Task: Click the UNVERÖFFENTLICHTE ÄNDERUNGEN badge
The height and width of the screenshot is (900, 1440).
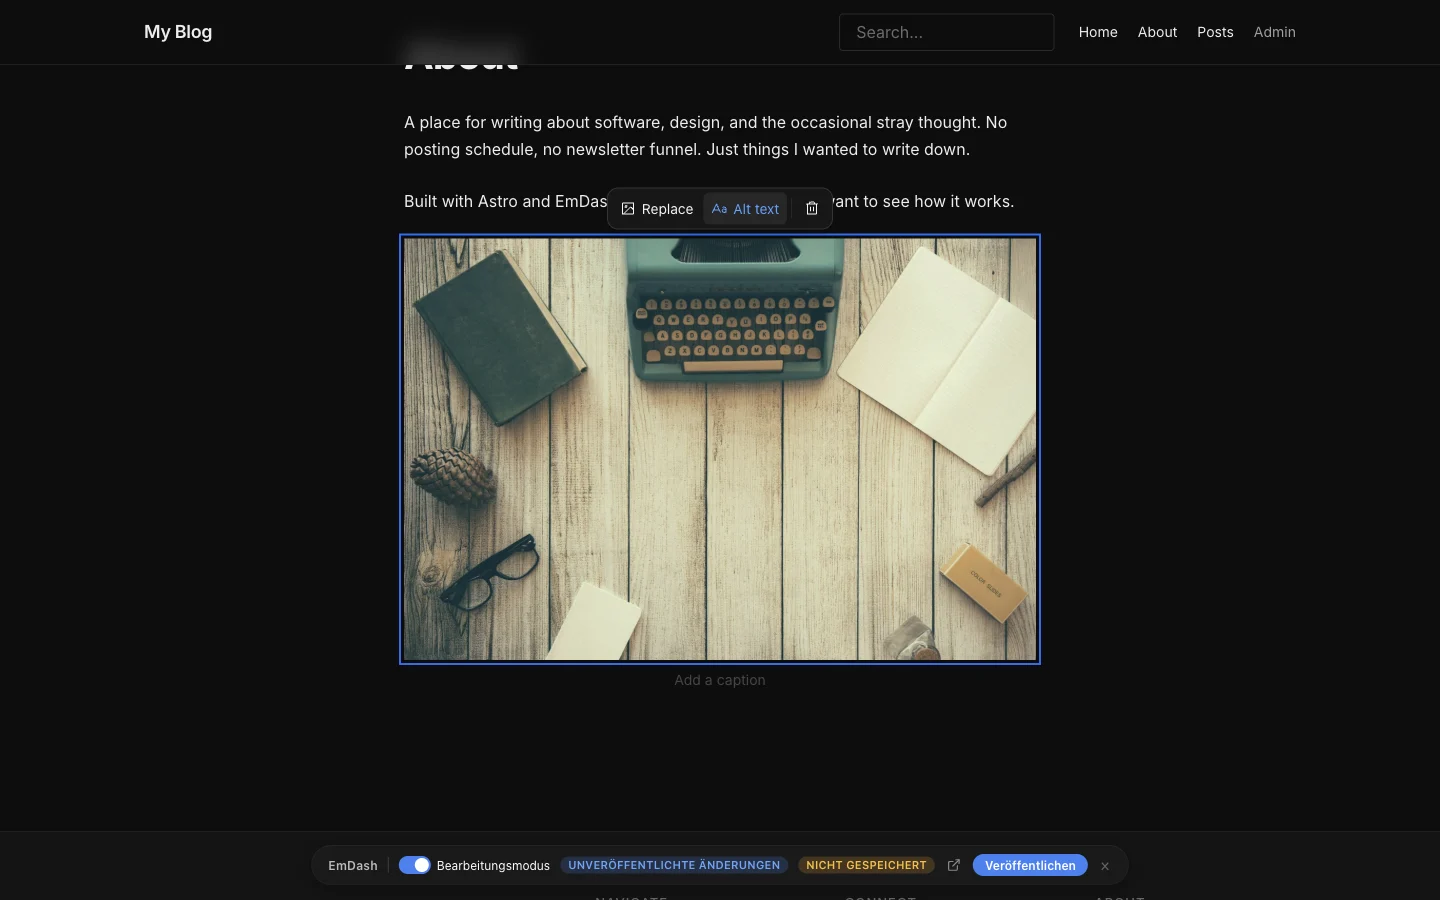Action: coord(674,865)
